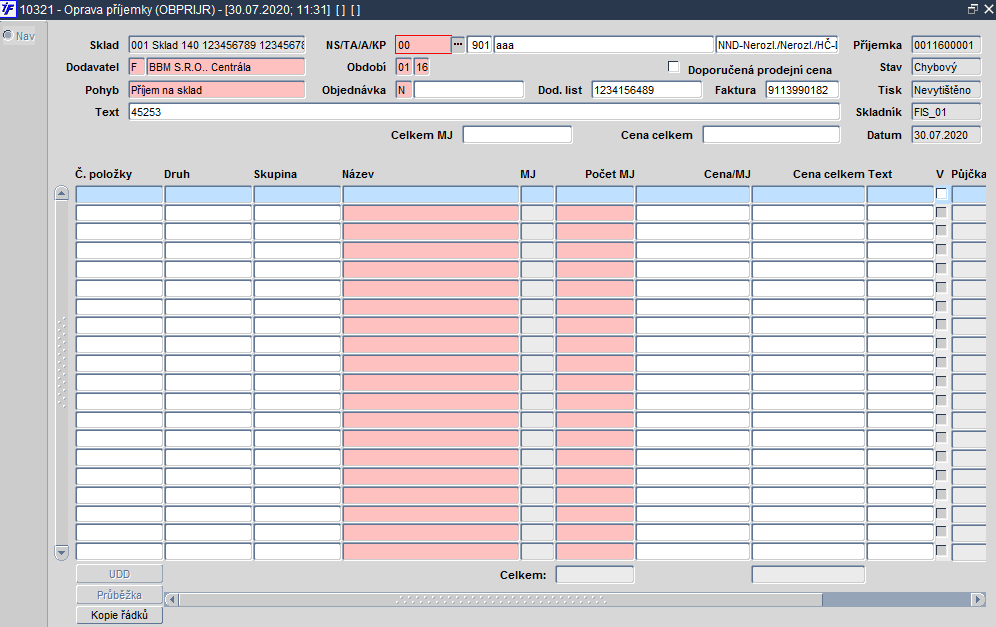This screenshot has height=627, width=996.
Task: Click the Počet MJ column header text
Action: click(610, 174)
